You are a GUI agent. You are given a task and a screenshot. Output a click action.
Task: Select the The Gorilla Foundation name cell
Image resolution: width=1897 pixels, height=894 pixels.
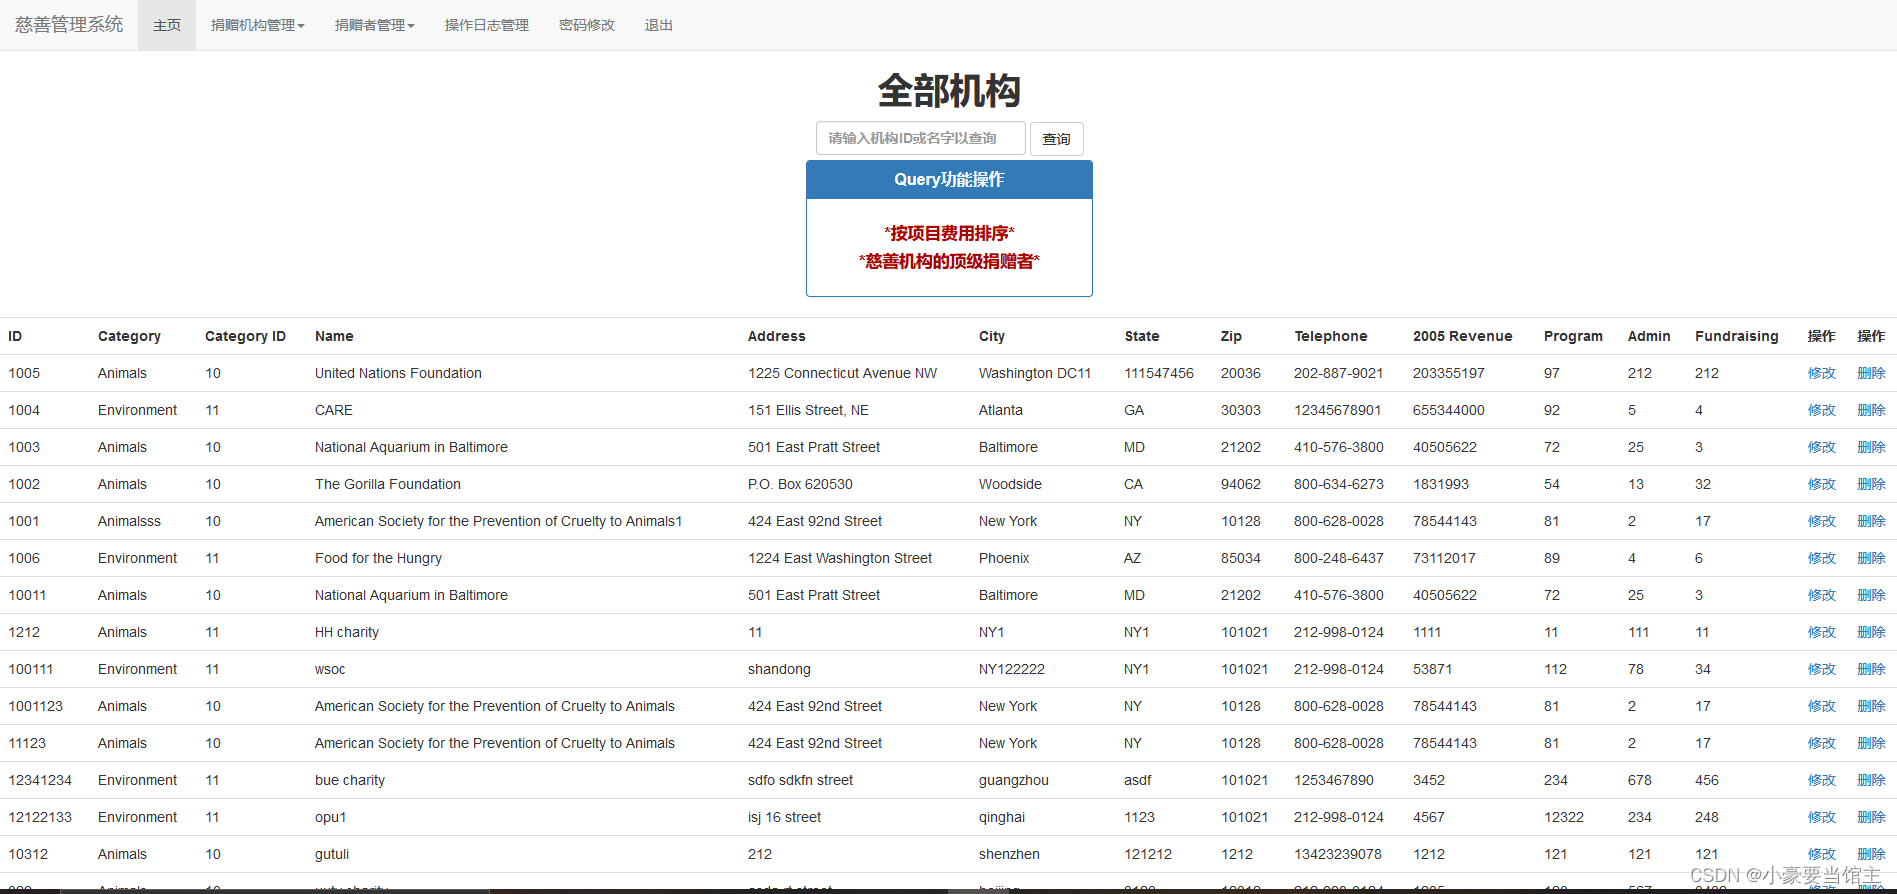388,484
